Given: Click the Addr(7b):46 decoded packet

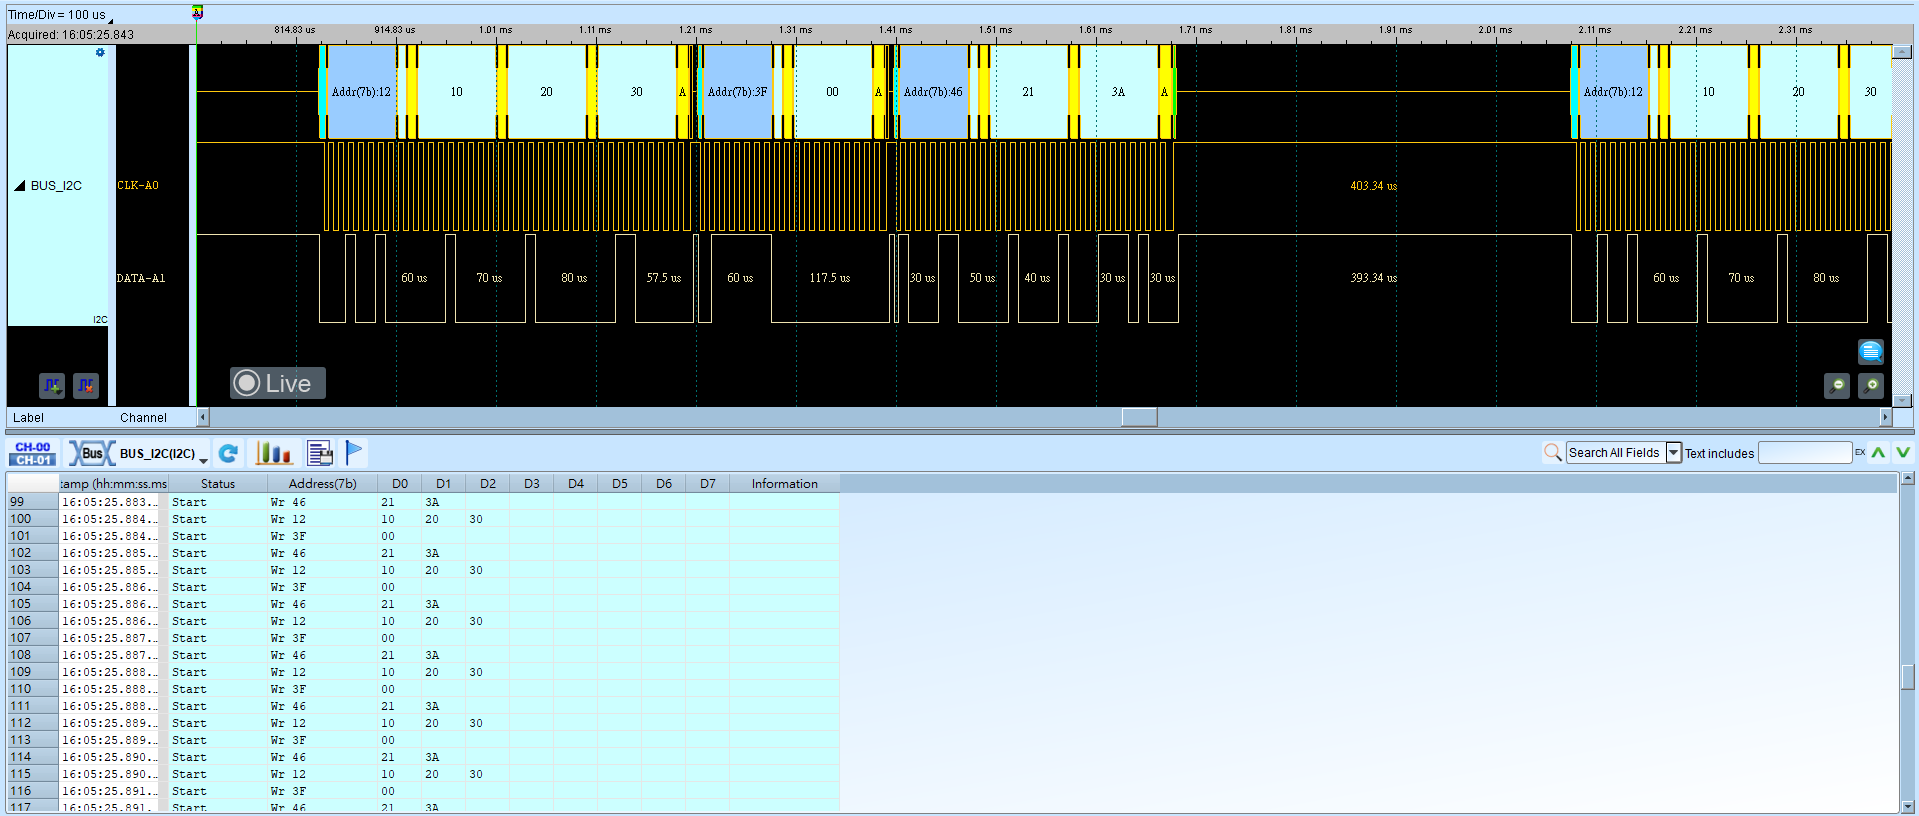Looking at the screenshot, I should click(x=933, y=92).
